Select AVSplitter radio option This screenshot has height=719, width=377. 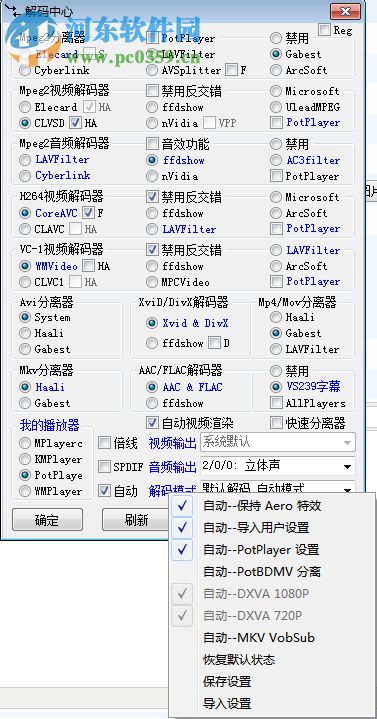pos(152,70)
